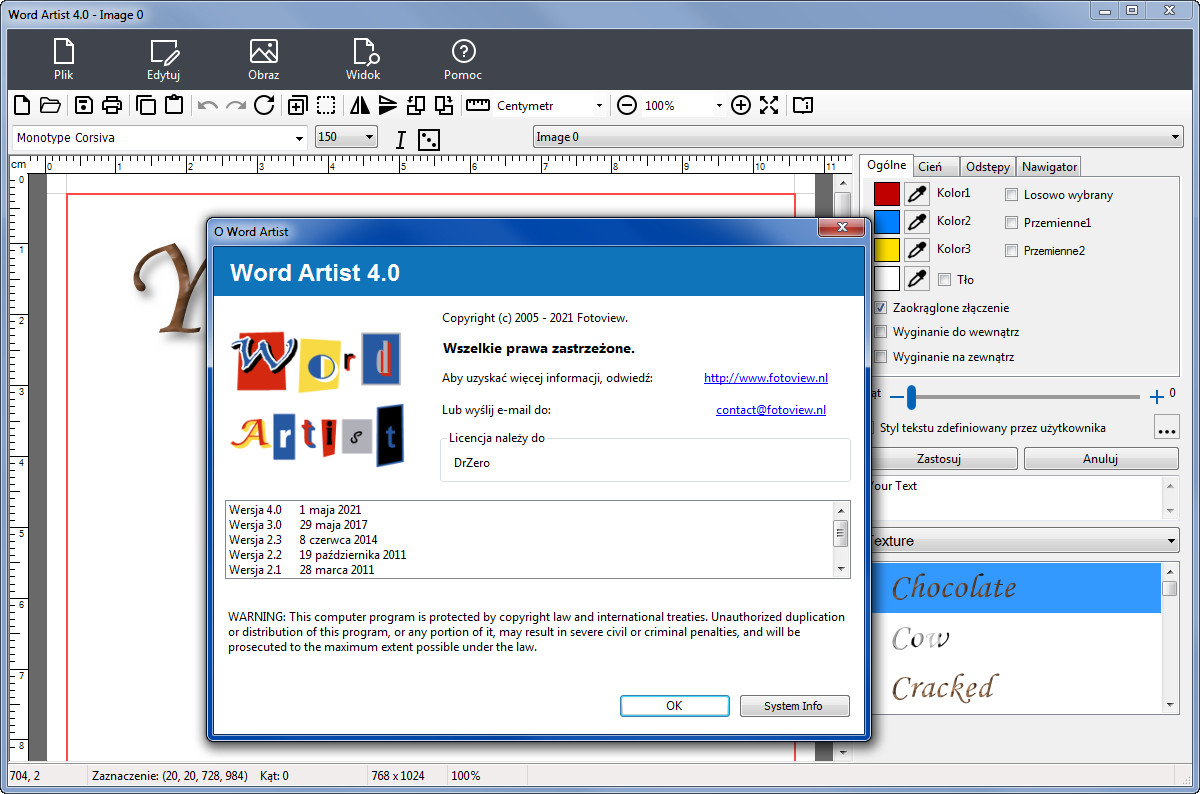This screenshot has width=1200, height=794.
Task: Select the Ogólne tab
Action: pos(886,165)
